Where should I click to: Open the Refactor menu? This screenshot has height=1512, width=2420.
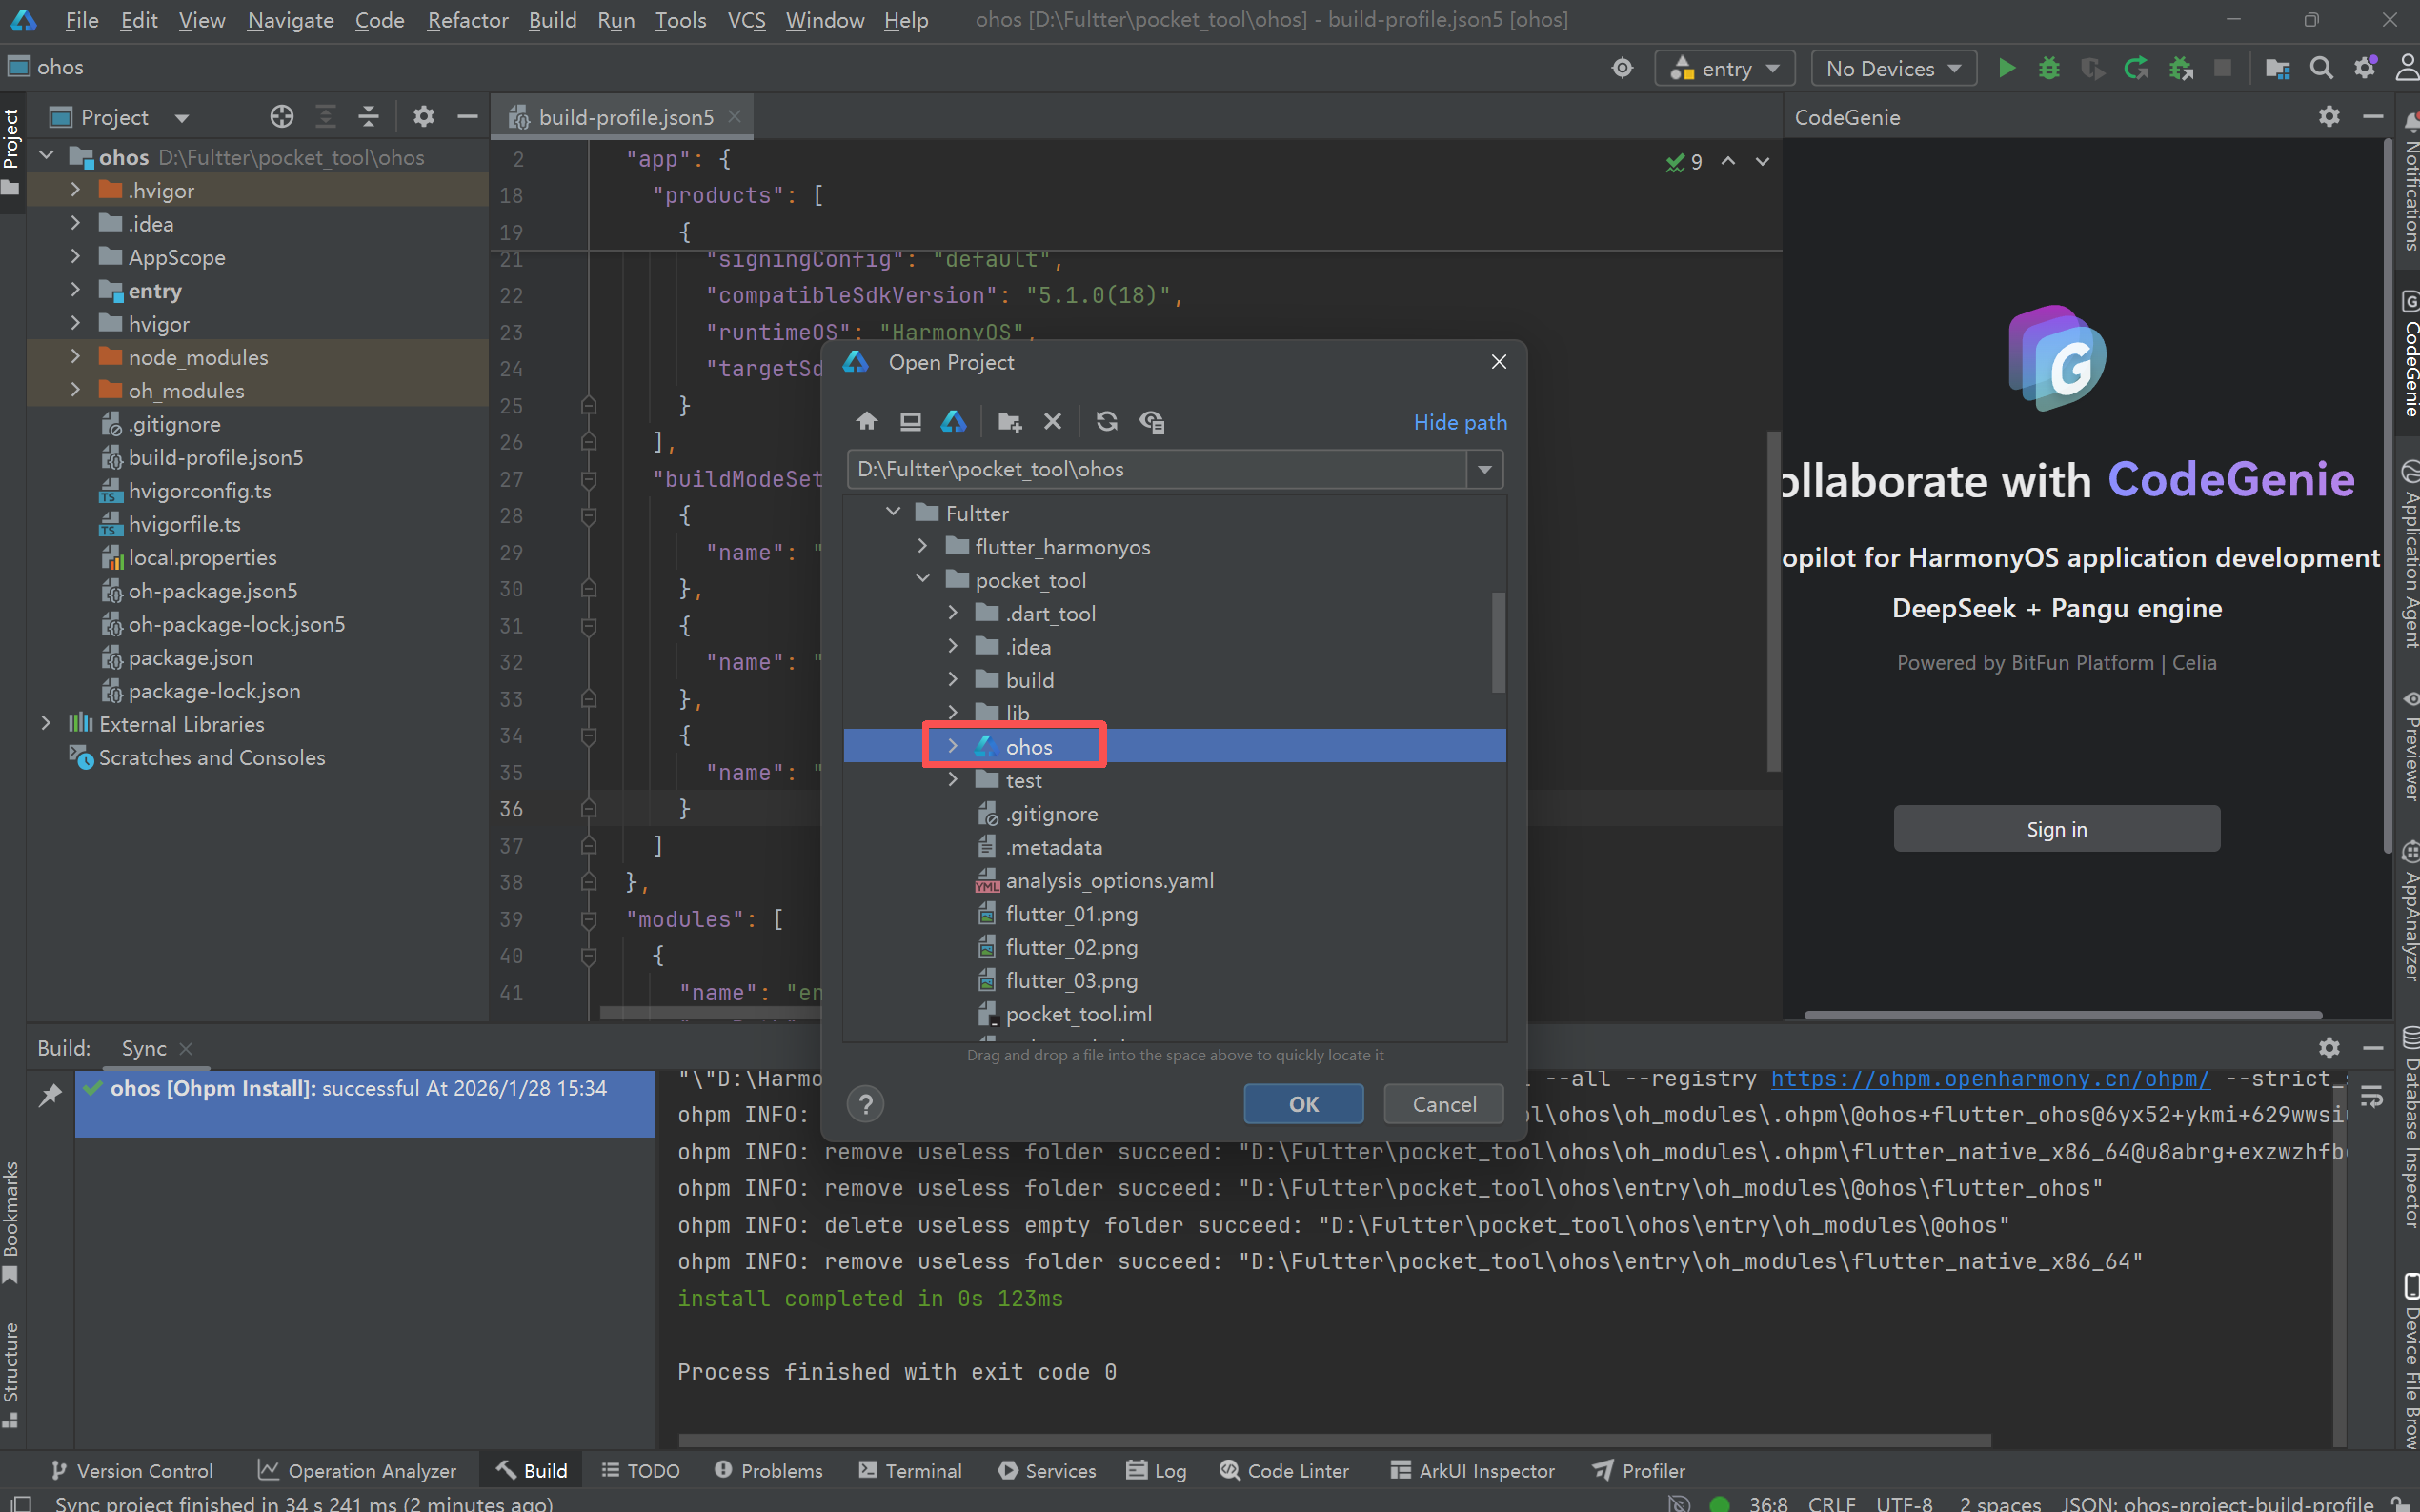point(467,20)
